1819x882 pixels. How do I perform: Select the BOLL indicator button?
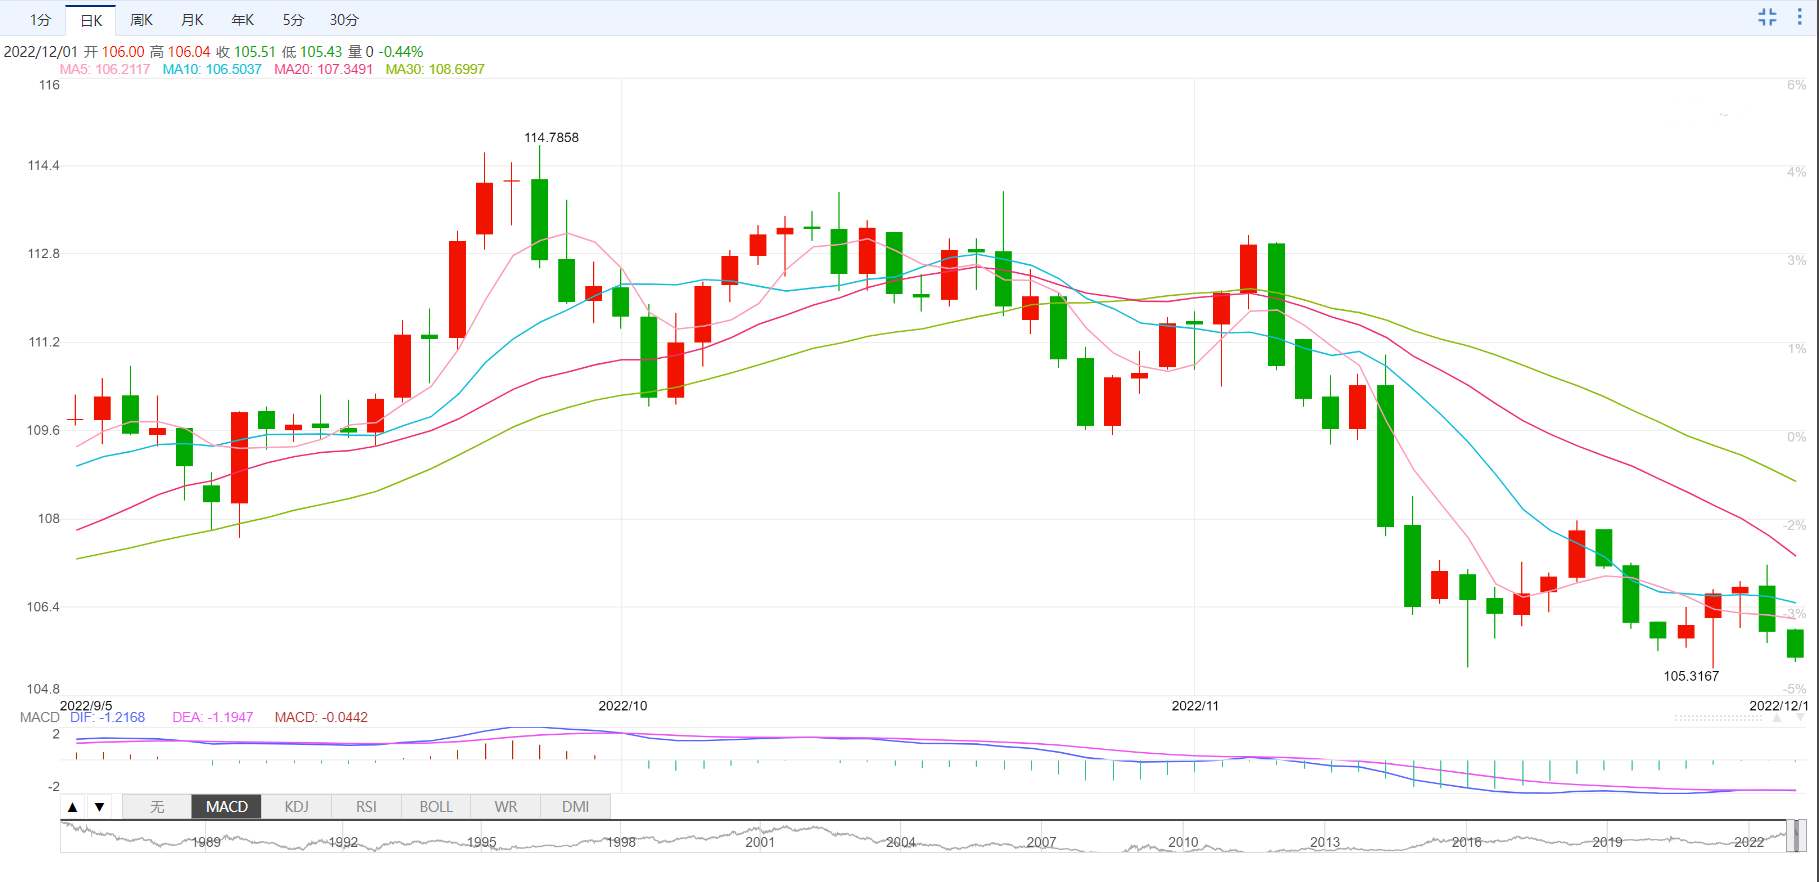[x=436, y=807]
